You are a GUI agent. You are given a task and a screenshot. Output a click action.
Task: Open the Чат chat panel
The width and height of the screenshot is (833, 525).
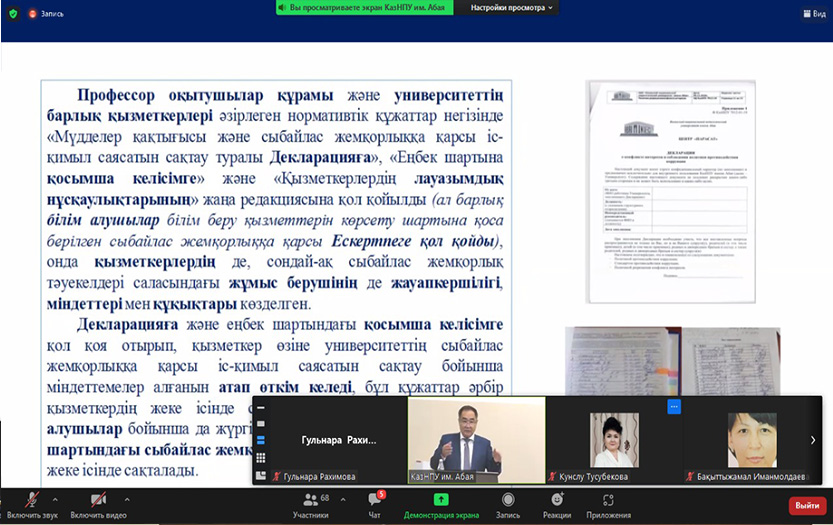(374, 499)
